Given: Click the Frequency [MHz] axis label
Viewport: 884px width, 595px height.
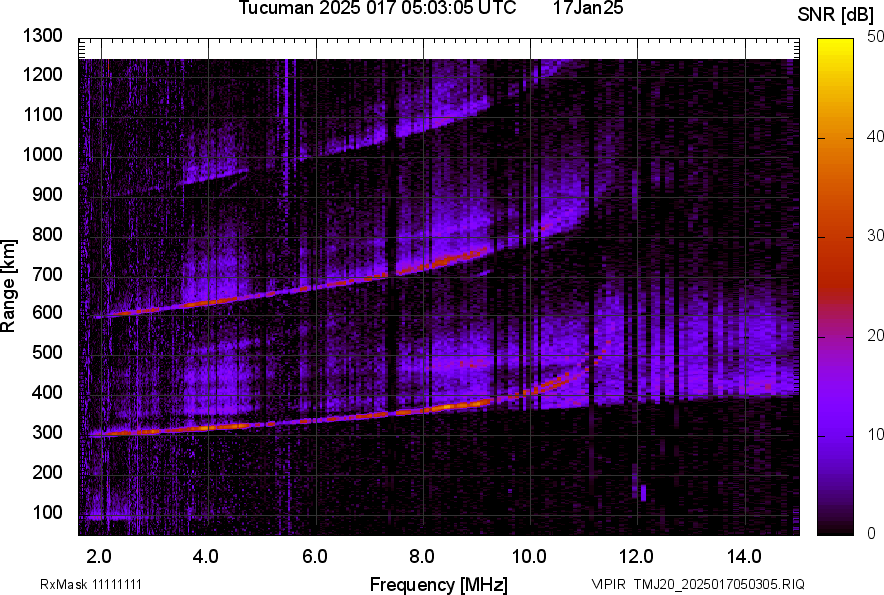Looking at the screenshot, I should click(x=438, y=584).
